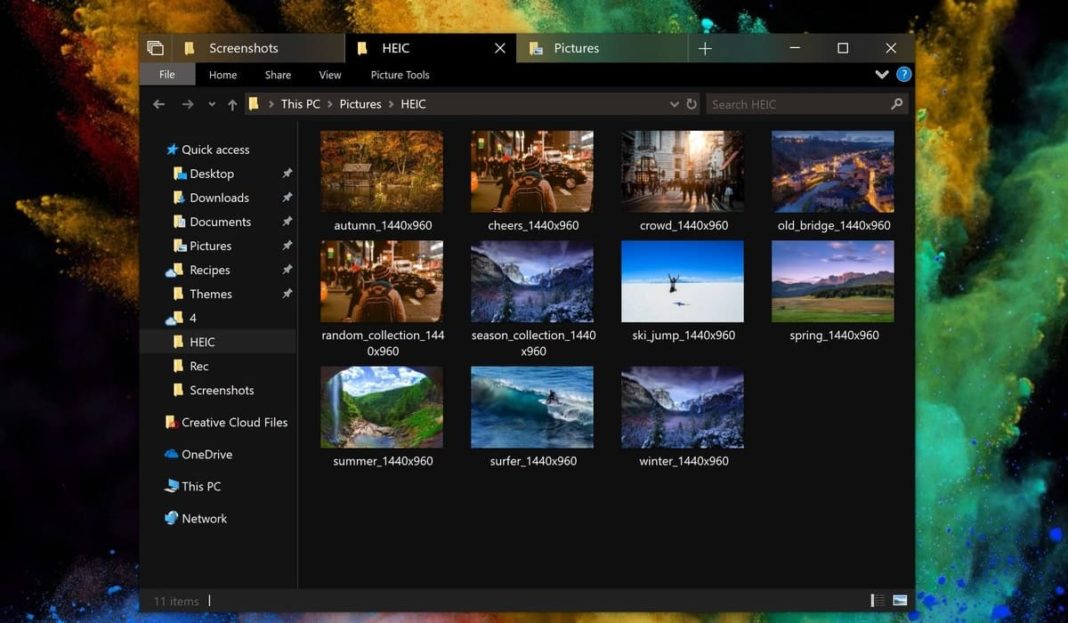Unpin Downloads from Quick access
1068x623 pixels.
[x=287, y=197]
